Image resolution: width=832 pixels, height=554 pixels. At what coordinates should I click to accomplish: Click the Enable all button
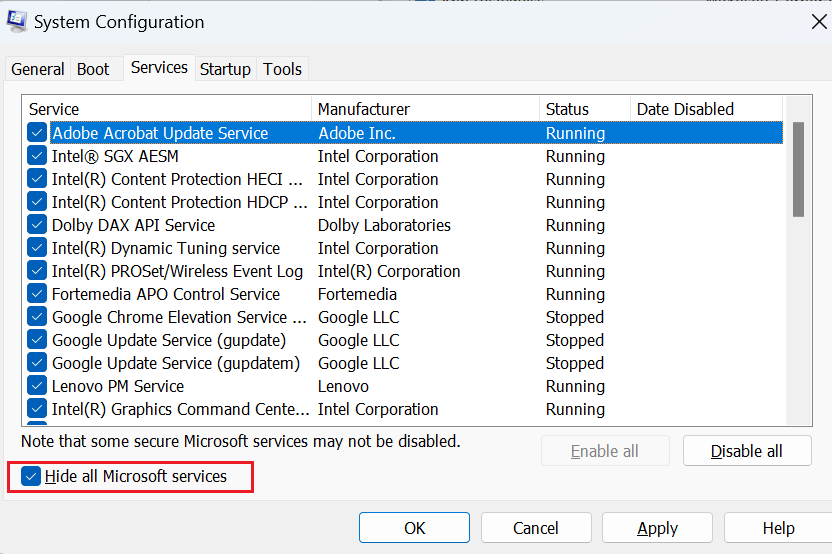(605, 451)
